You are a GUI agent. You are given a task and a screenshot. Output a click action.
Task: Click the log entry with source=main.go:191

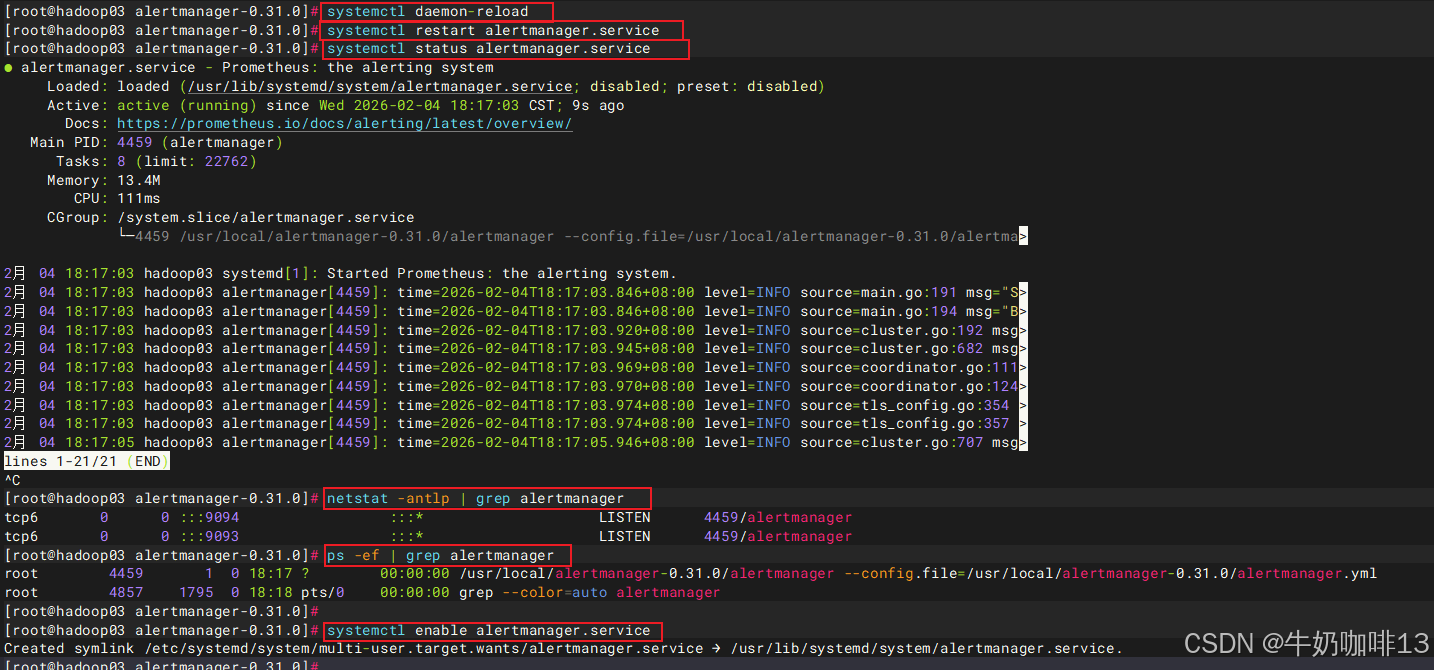515,292
